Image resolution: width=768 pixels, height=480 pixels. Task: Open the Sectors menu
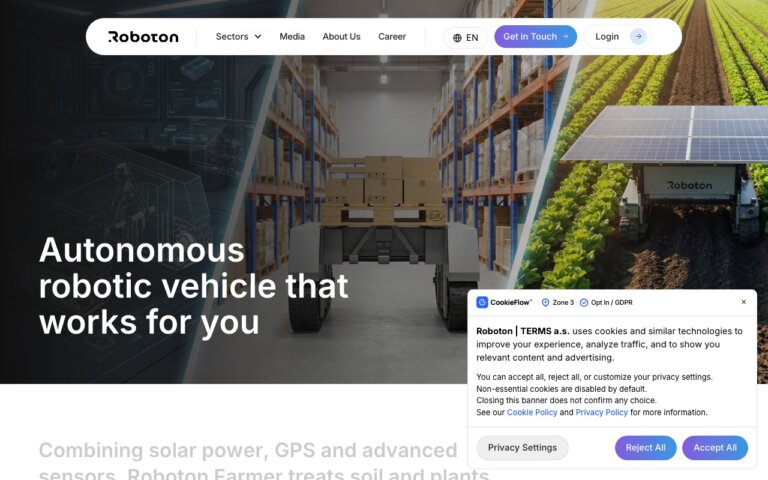[x=239, y=37]
